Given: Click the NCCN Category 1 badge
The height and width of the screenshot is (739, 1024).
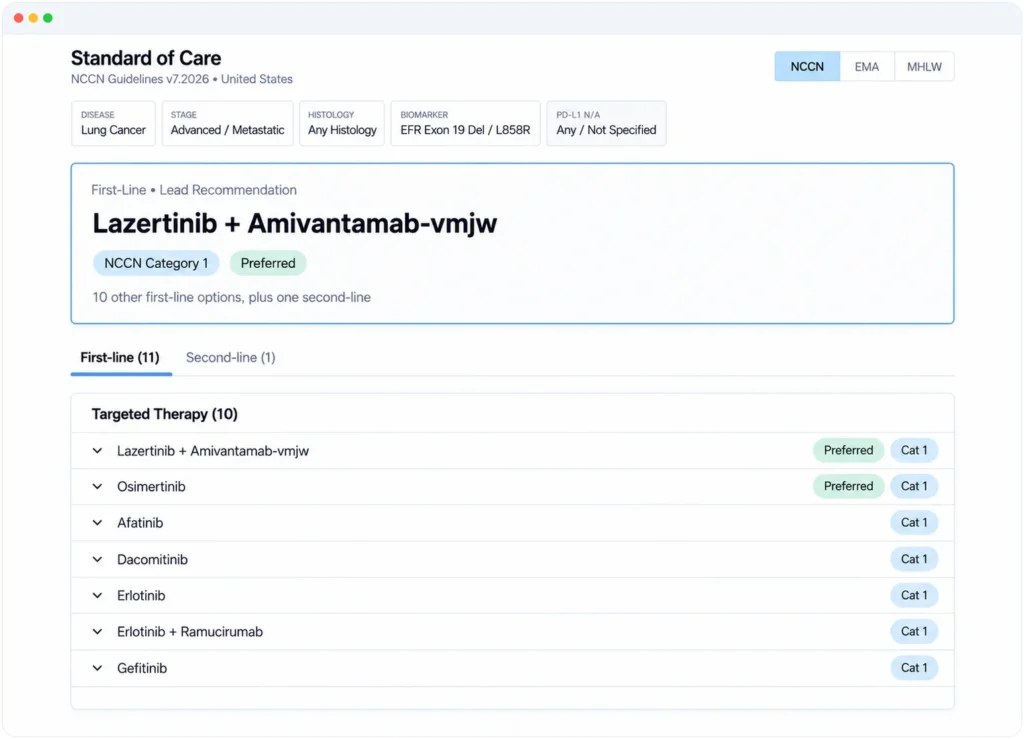Looking at the screenshot, I should 156,263.
